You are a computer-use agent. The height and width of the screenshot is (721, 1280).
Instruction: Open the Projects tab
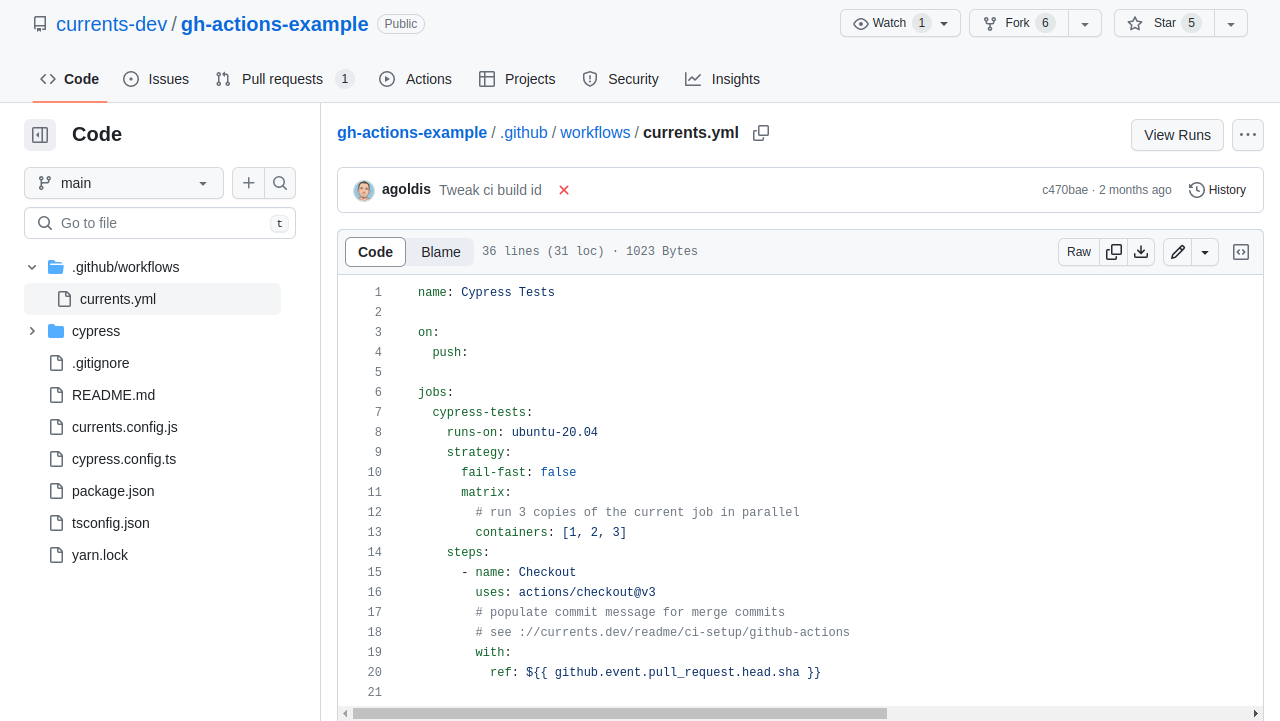[x=517, y=79]
